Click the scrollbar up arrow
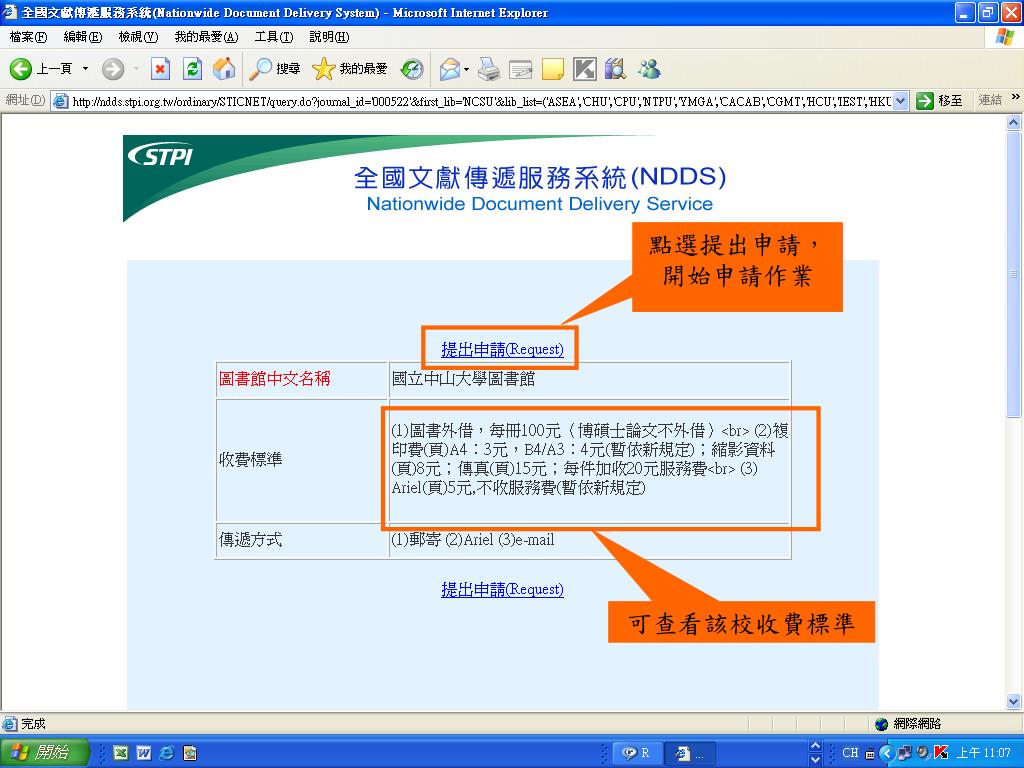This screenshot has height=768, width=1024. 1014,122
